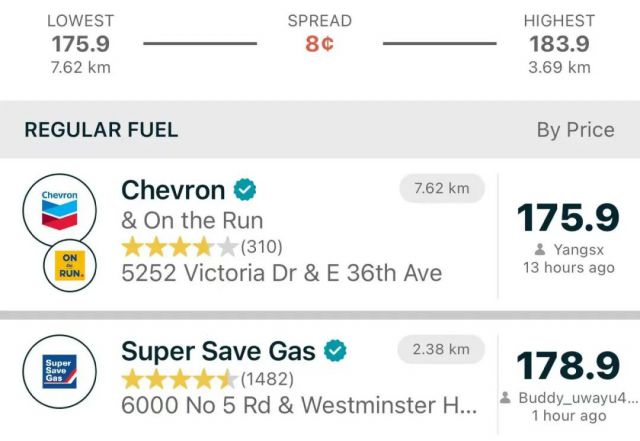Tap Chevron's star rating with 310 reviews
Viewport: 640px width, 441px height.
click(202, 247)
